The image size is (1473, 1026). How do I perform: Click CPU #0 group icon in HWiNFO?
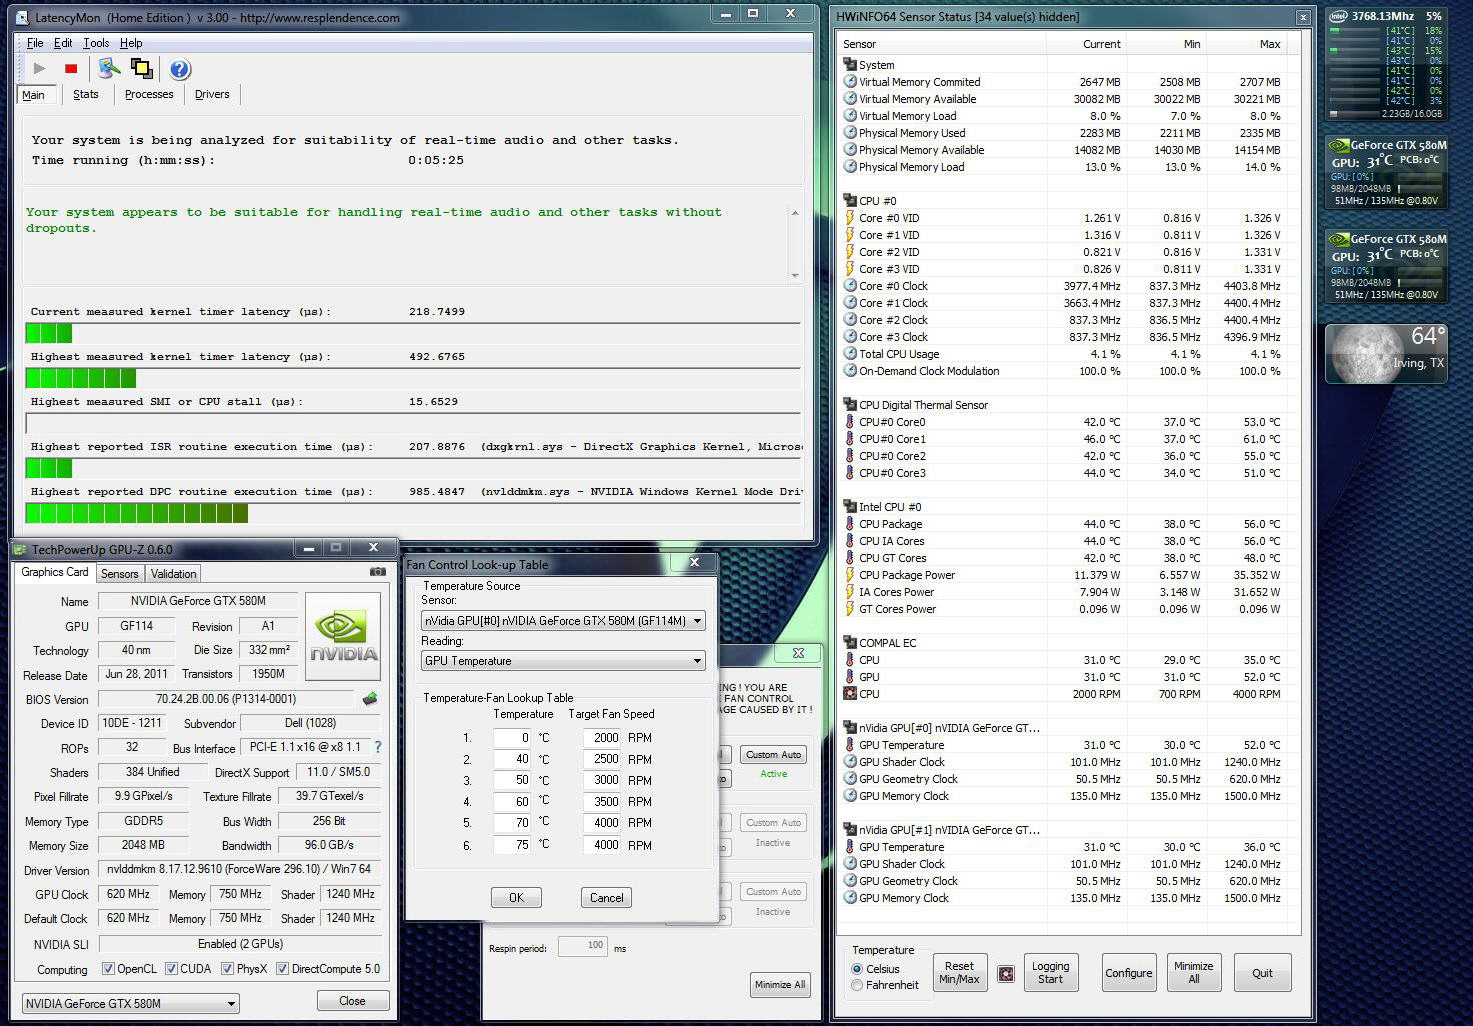(850, 201)
